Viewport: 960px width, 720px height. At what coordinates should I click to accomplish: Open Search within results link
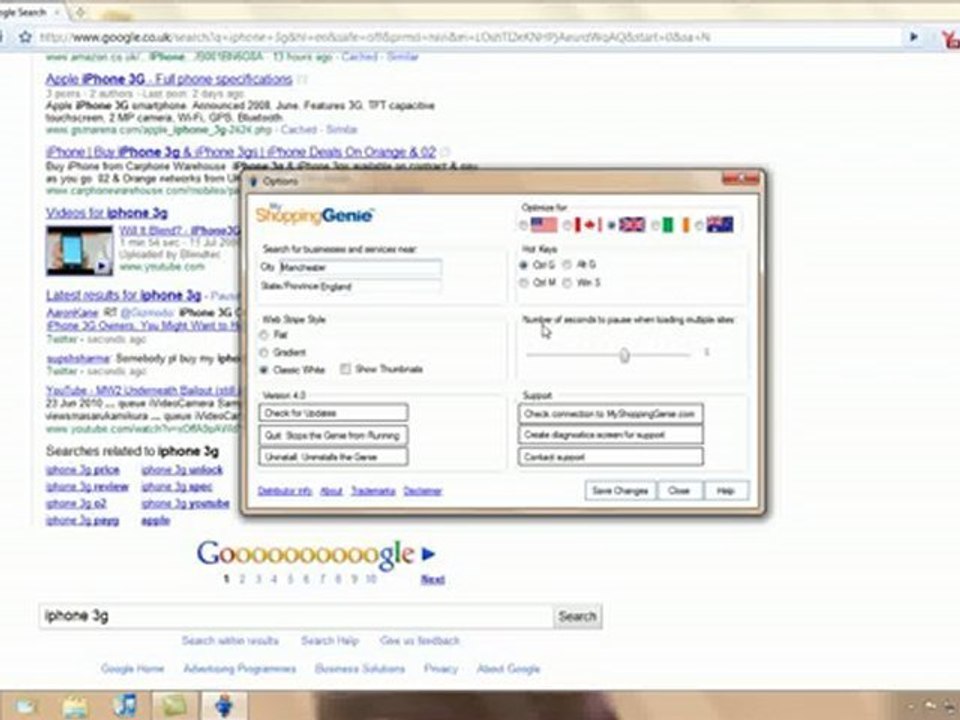230,641
